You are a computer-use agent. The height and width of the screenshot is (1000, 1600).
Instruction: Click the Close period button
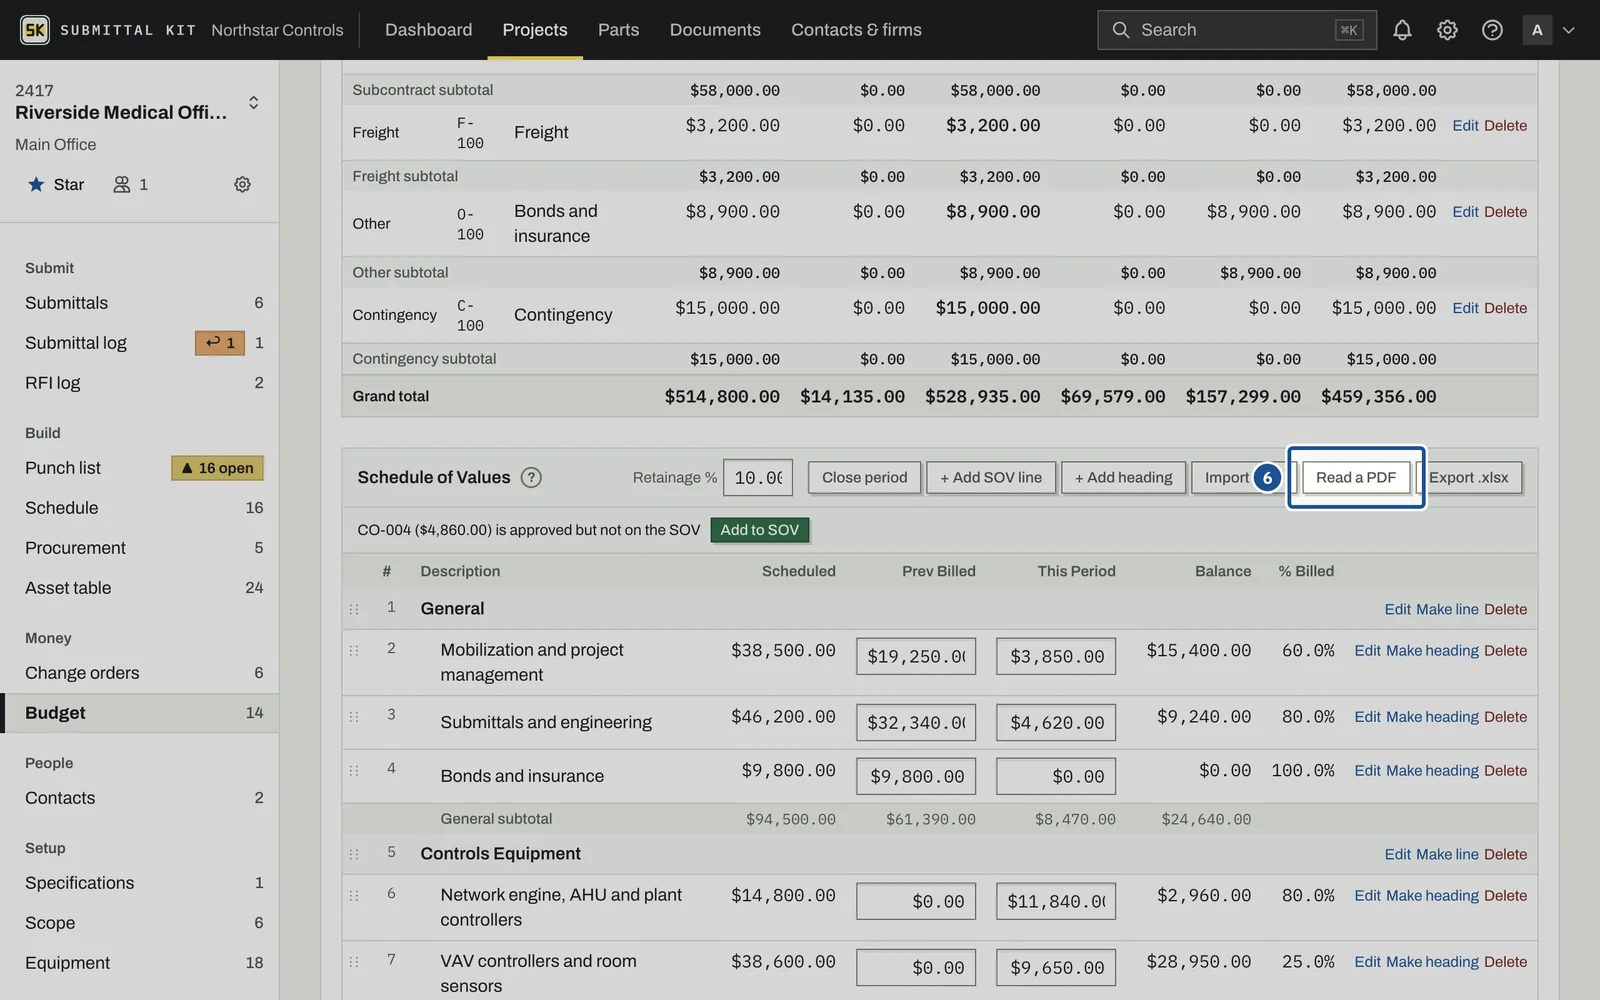(864, 478)
